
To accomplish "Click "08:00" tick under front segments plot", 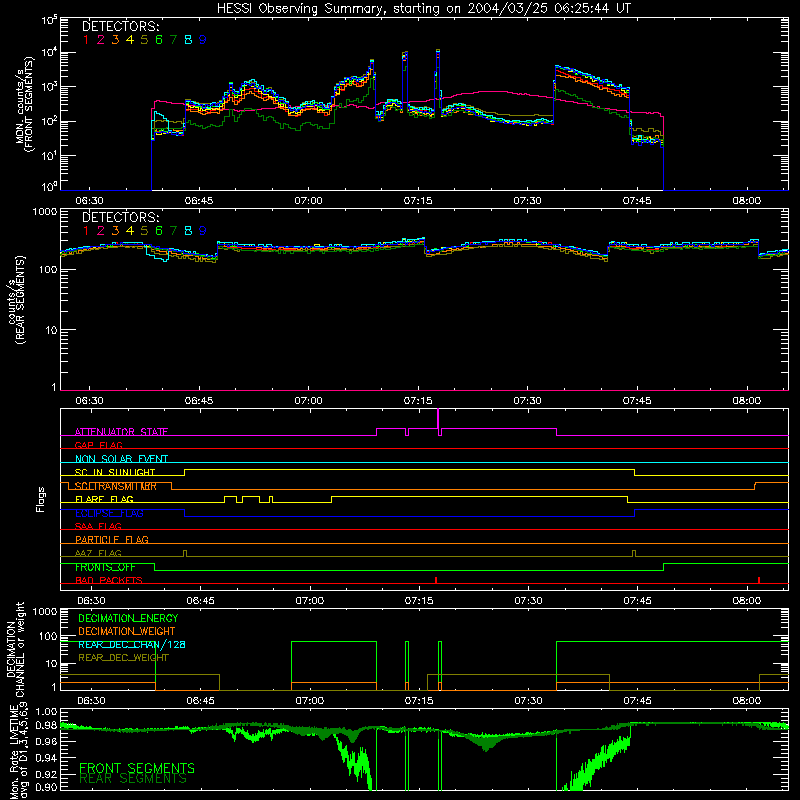I will point(746,201).
